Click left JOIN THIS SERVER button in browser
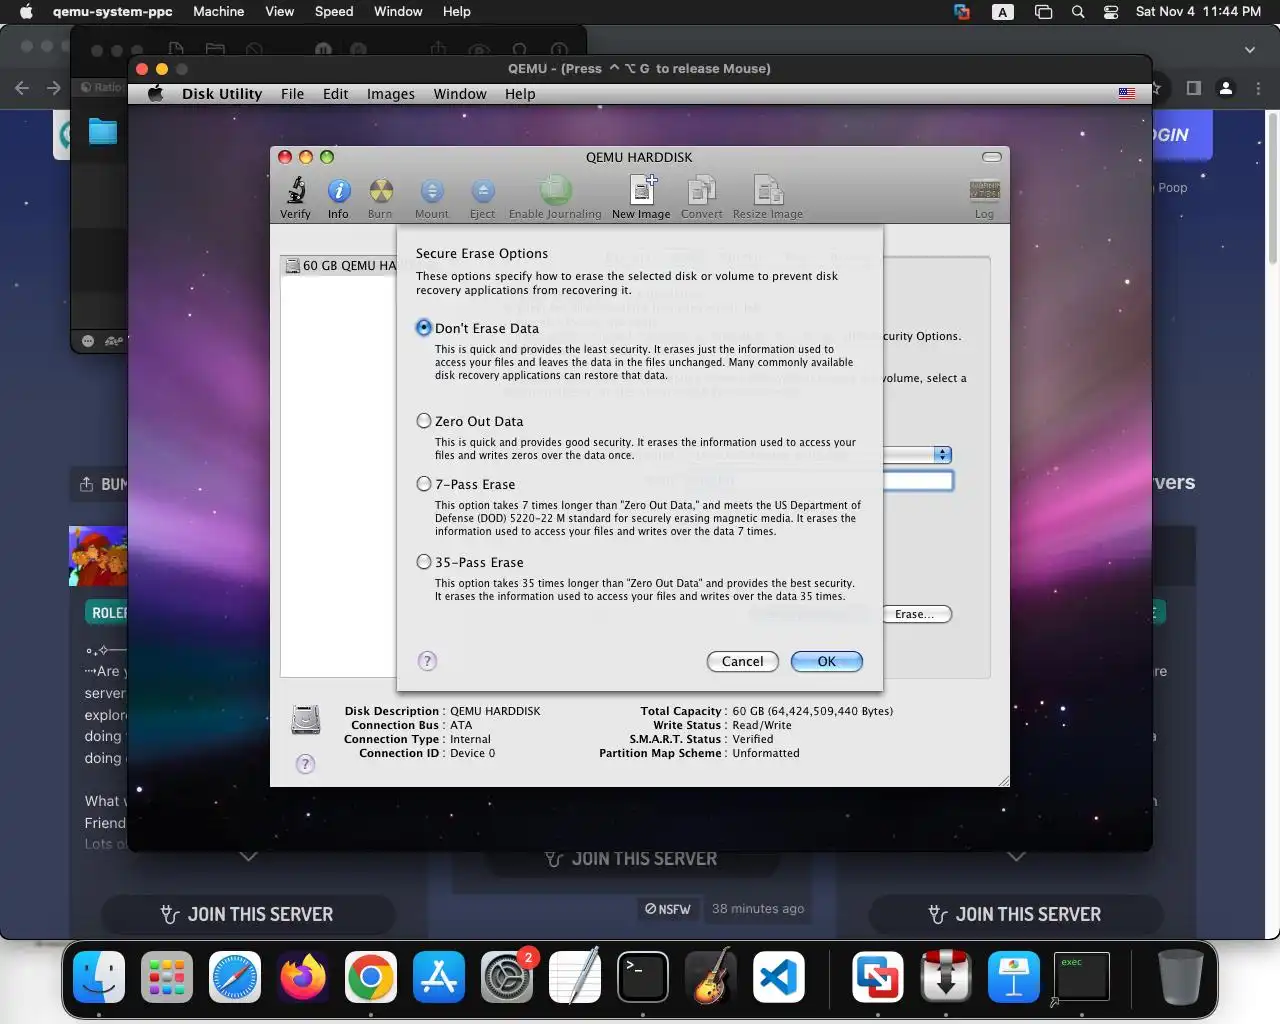The height and width of the screenshot is (1024, 1280). pyautogui.click(x=248, y=914)
